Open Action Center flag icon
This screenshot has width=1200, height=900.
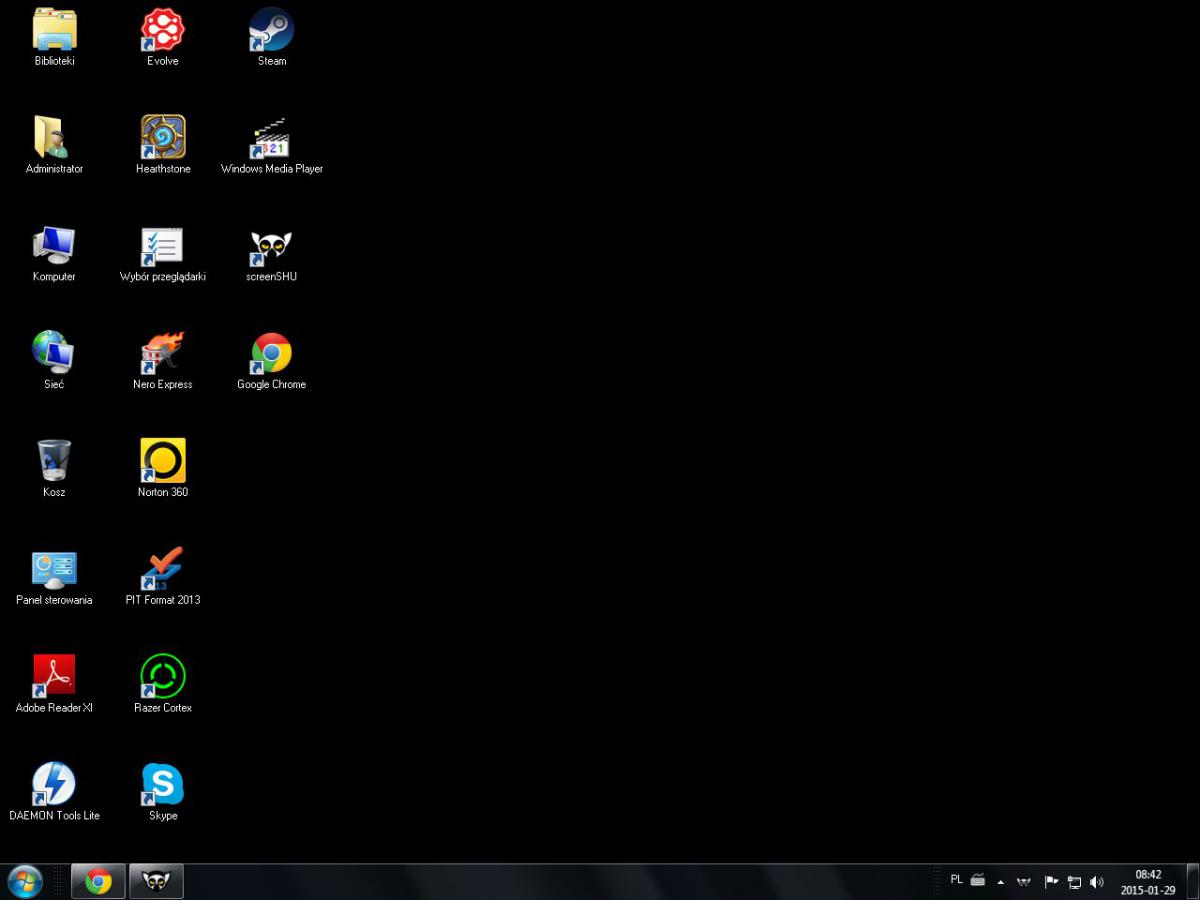coord(1051,882)
